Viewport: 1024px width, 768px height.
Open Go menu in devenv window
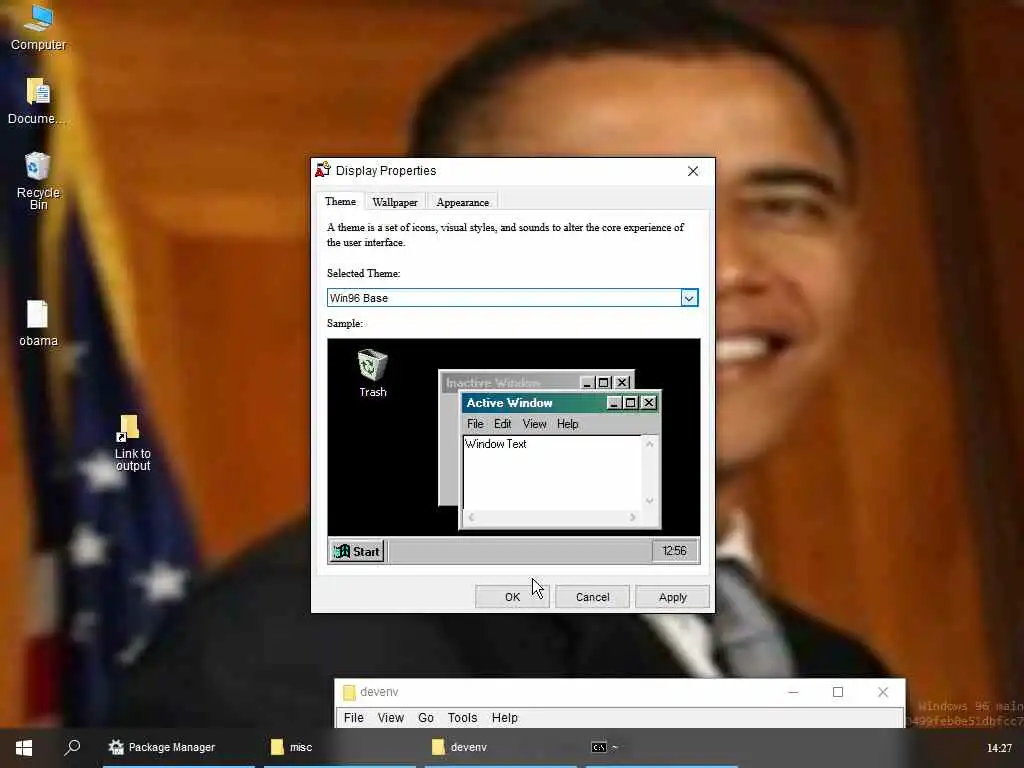point(426,718)
